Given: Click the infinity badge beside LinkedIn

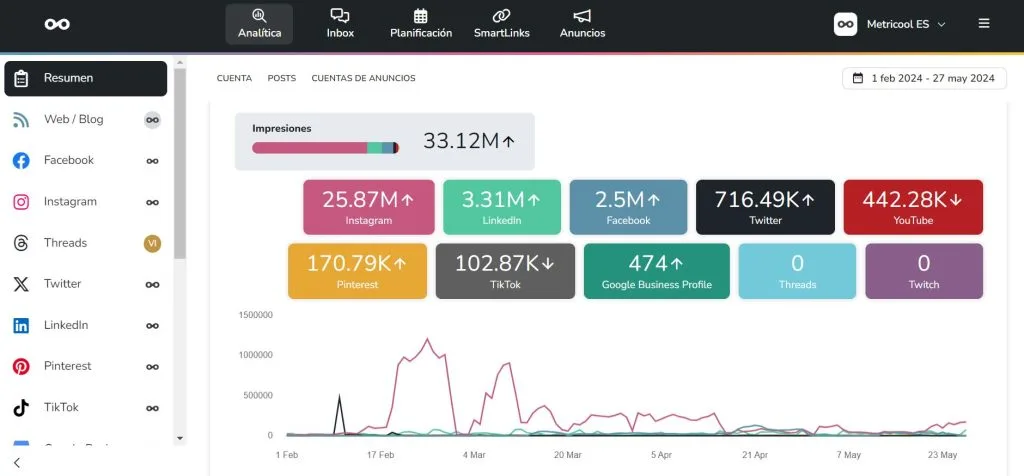Looking at the screenshot, I should tap(152, 326).
